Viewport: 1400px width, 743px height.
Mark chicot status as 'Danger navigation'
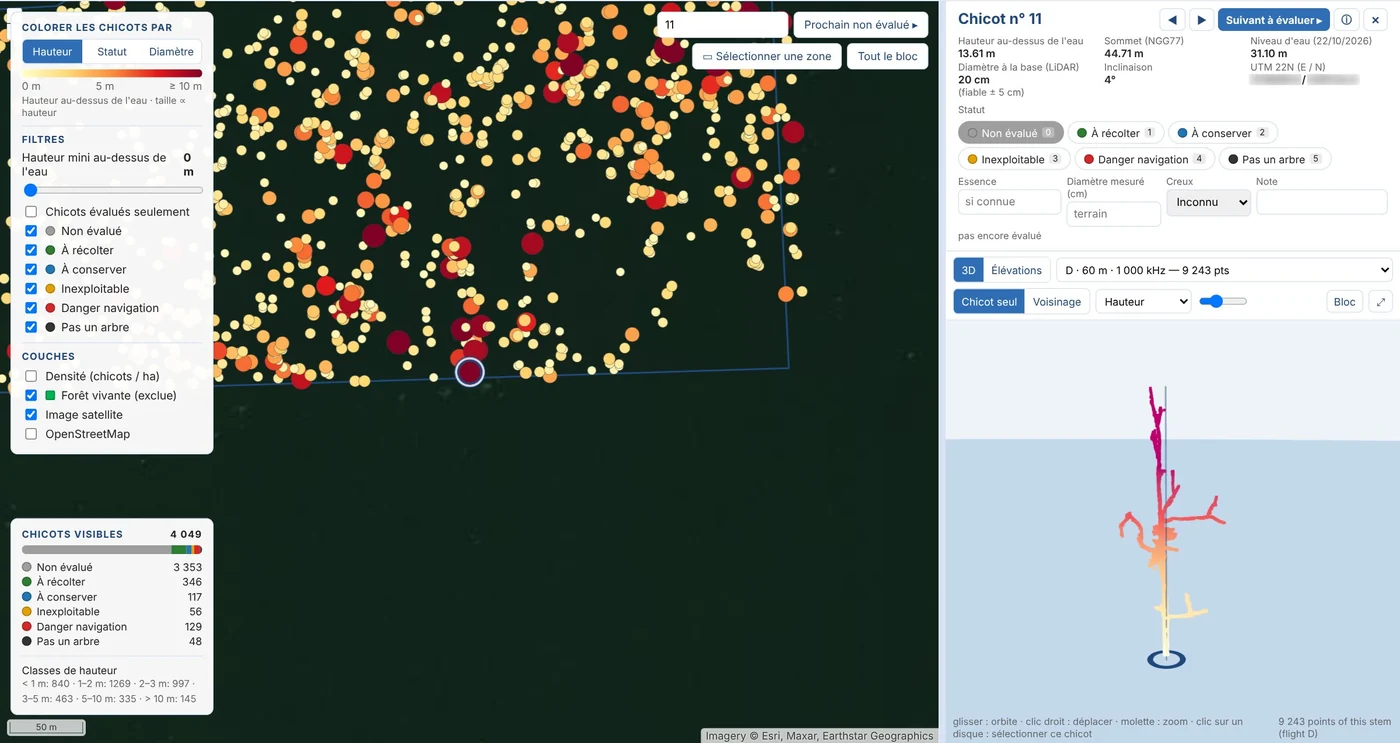pyautogui.click(x=1143, y=160)
